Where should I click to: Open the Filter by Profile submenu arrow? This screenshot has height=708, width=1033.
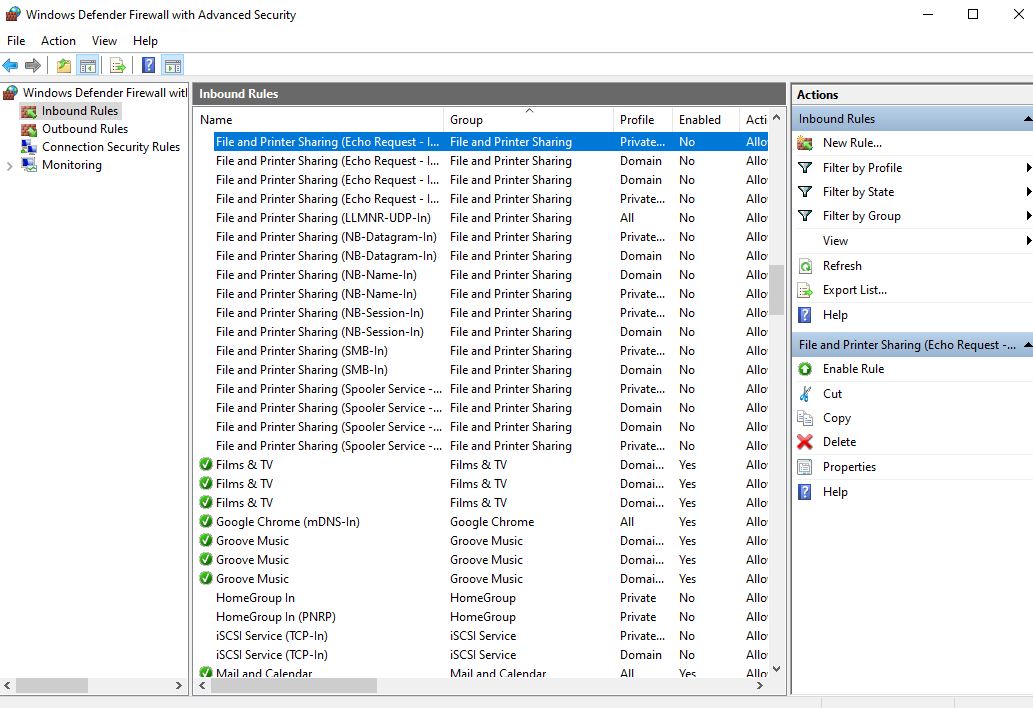point(1028,168)
